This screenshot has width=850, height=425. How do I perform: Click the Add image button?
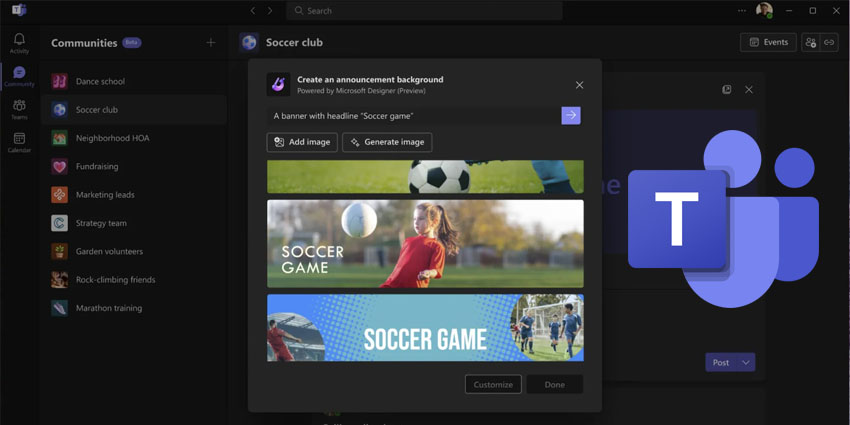[302, 142]
